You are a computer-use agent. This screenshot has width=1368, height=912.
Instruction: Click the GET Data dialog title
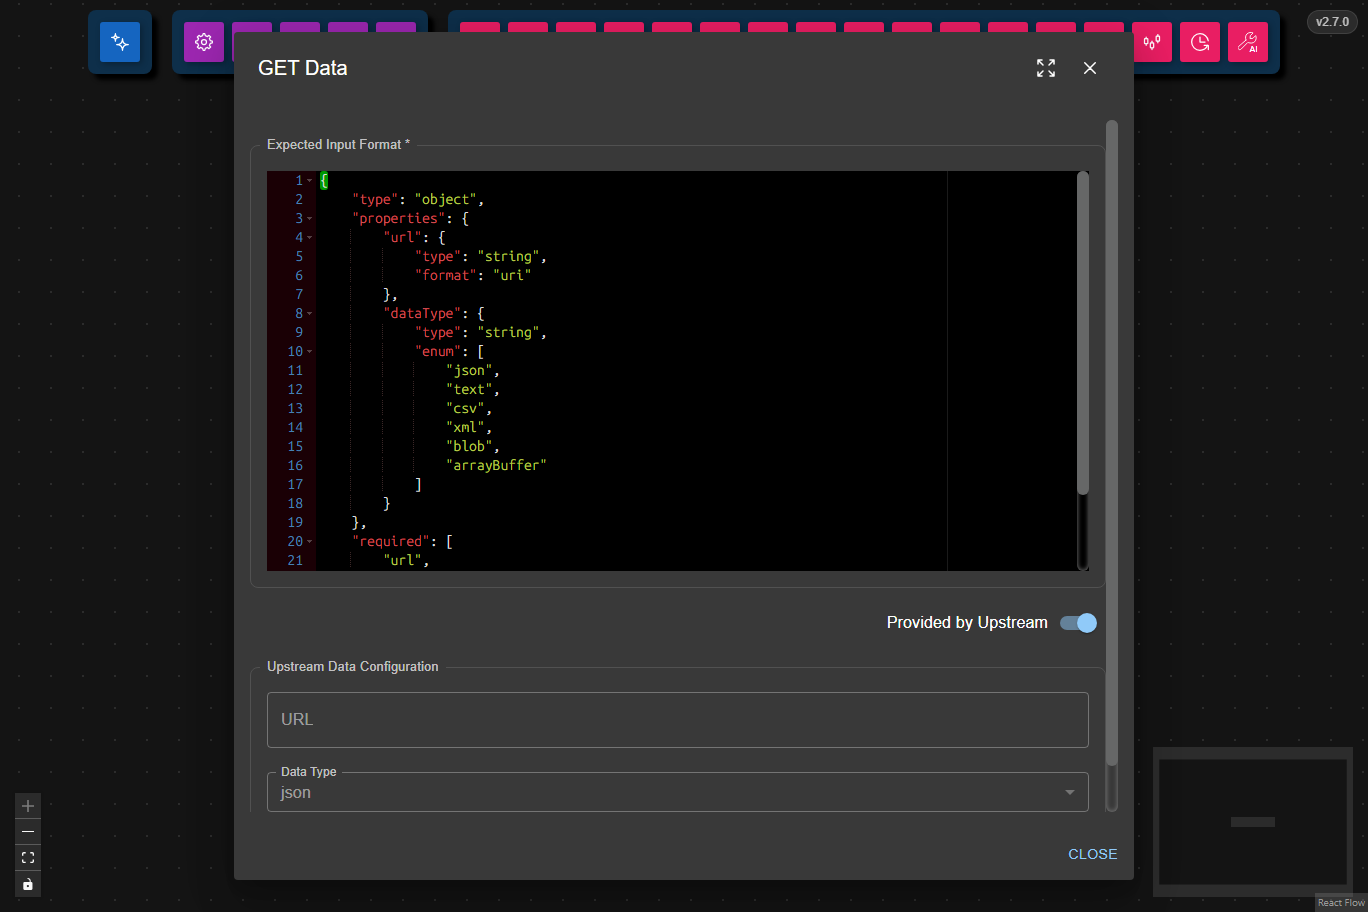coord(303,68)
